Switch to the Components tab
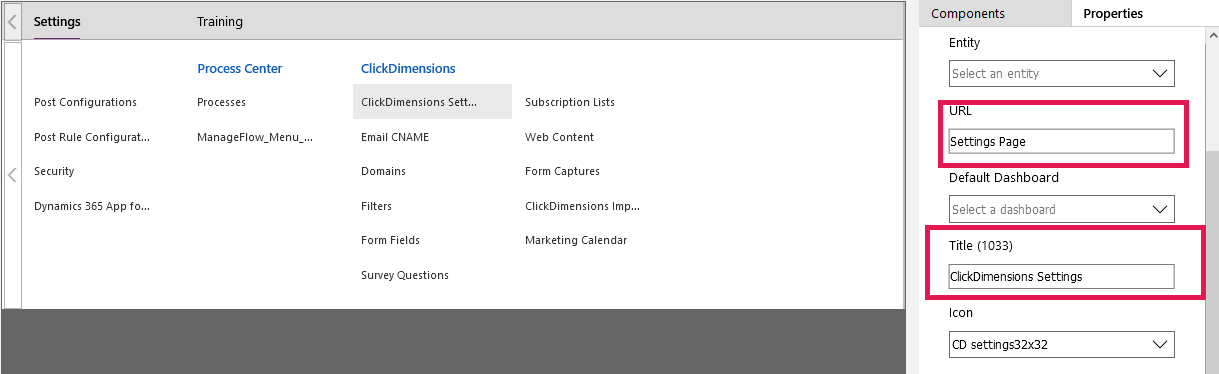 [x=967, y=13]
